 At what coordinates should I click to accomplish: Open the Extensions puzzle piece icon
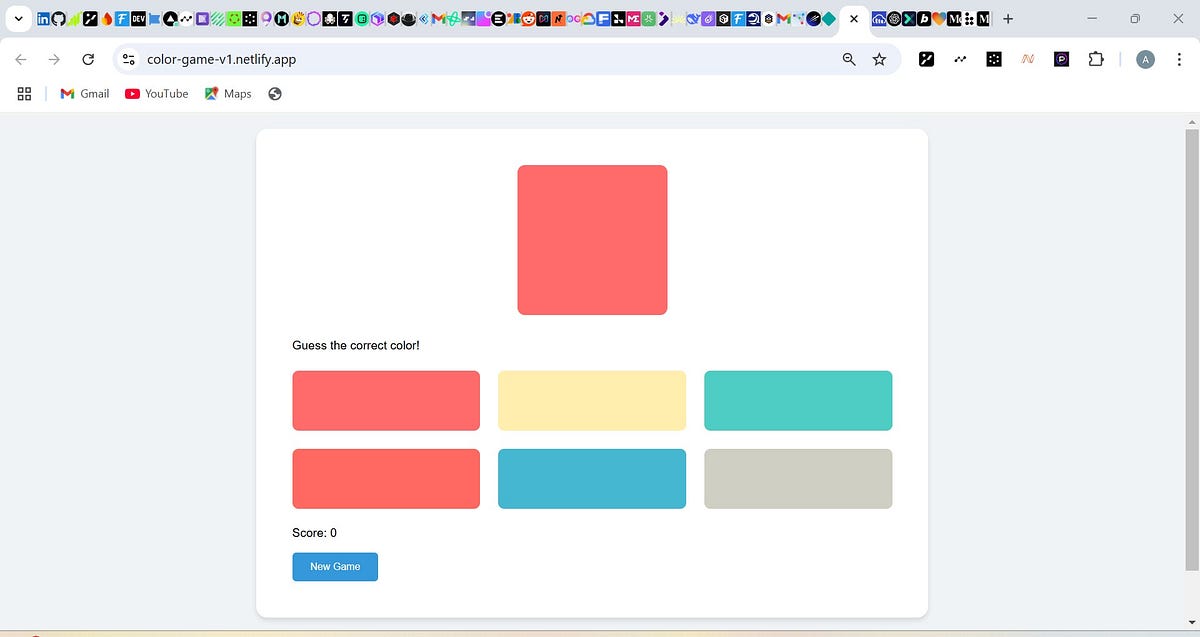tap(1096, 59)
